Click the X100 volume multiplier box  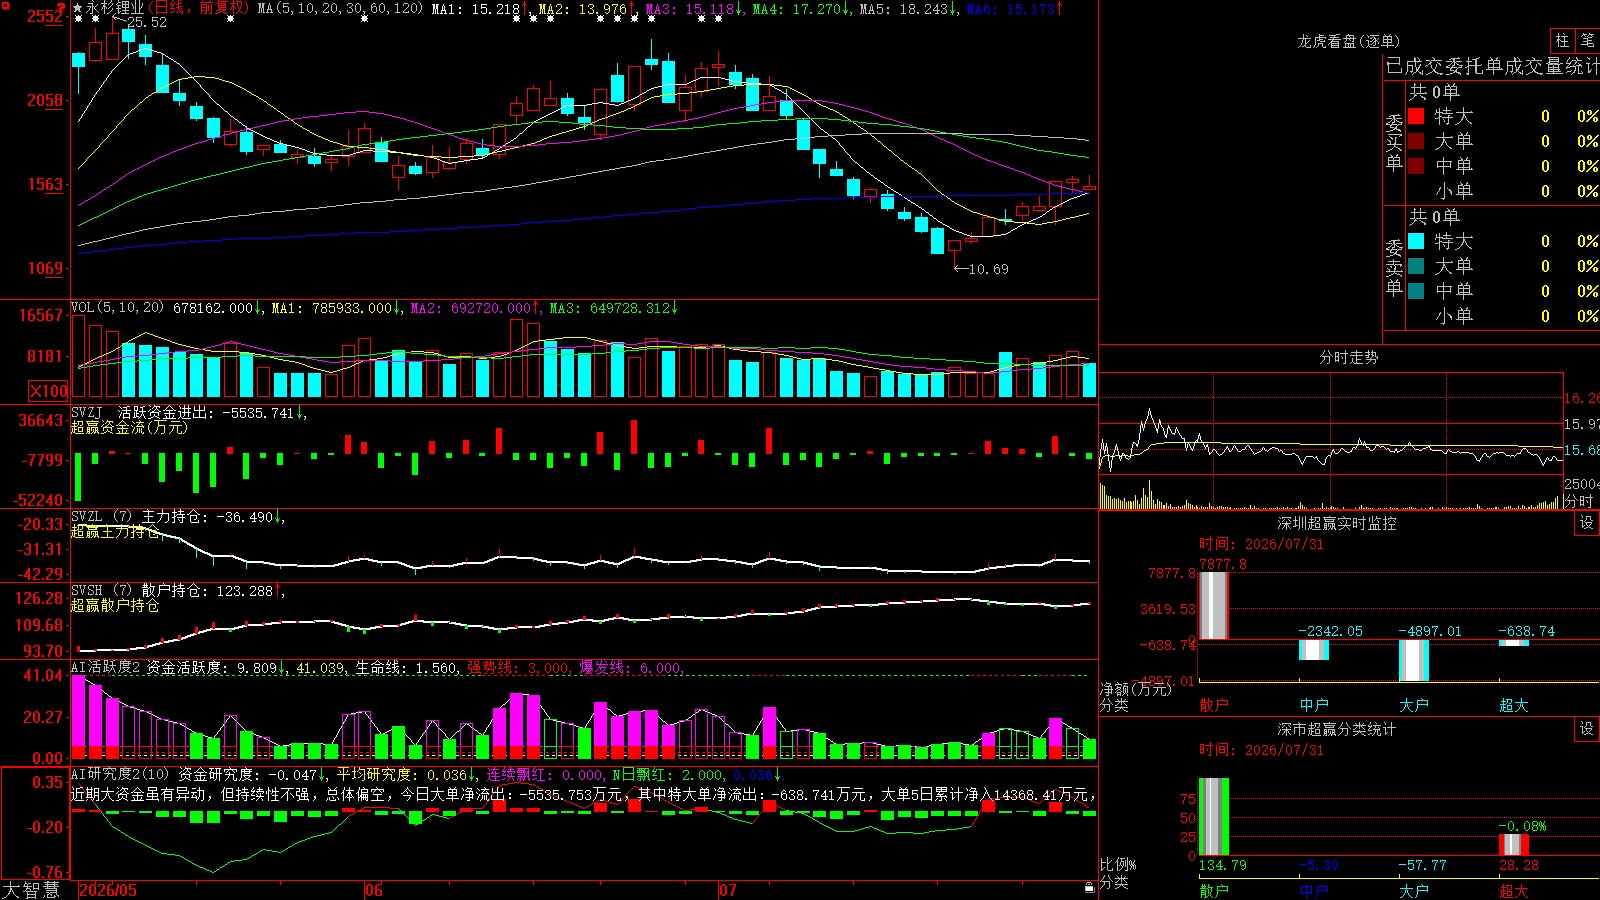(49, 391)
